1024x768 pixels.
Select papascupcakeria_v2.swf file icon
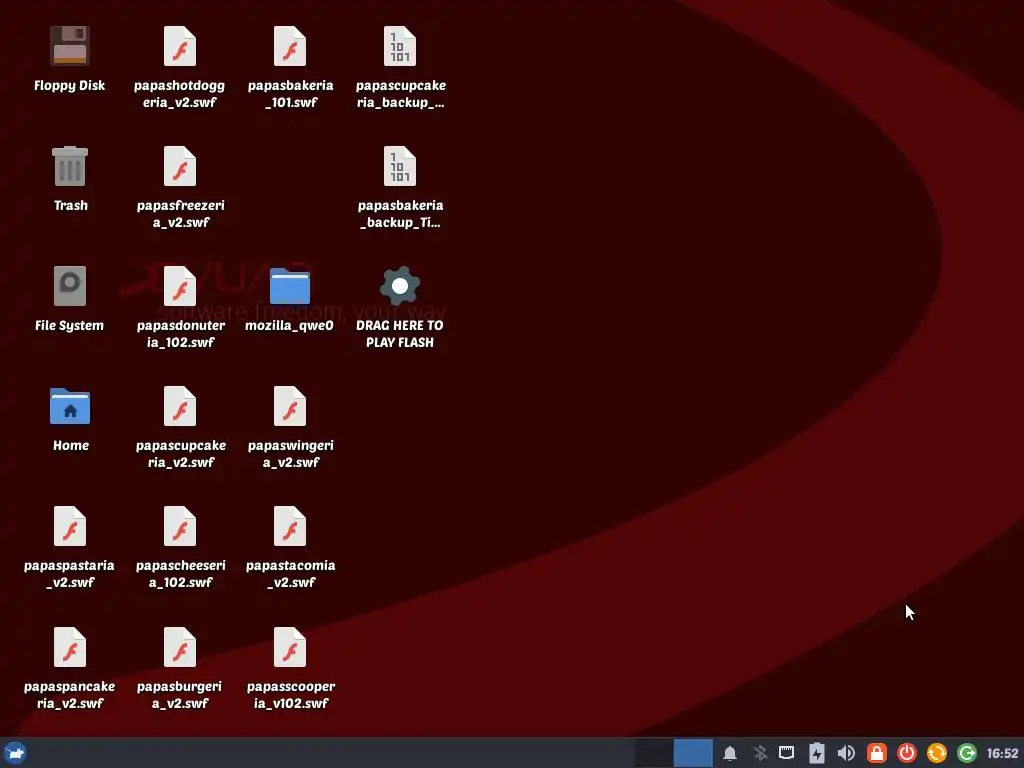(x=180, y=406)
